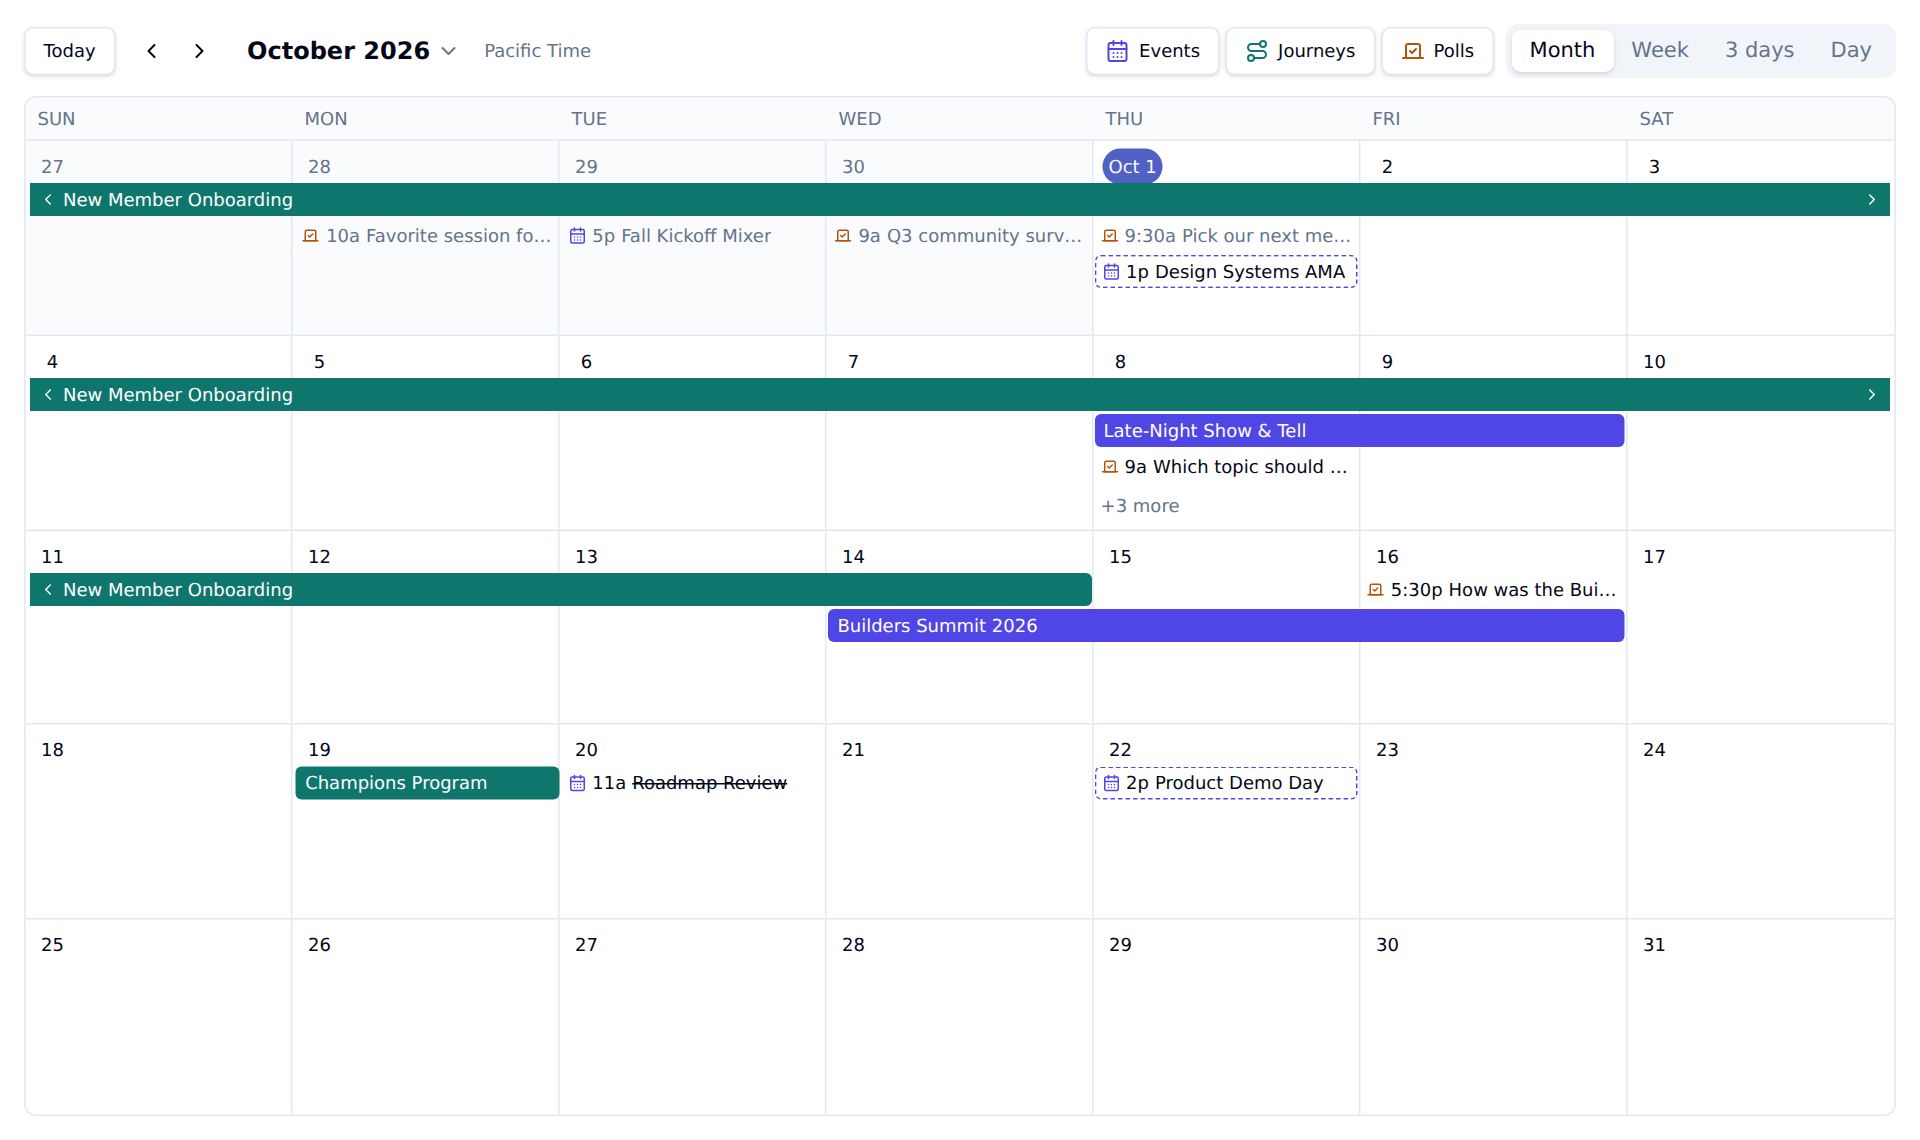Switch to Day view
1920x1140 pixels.
coord(1850,50)
